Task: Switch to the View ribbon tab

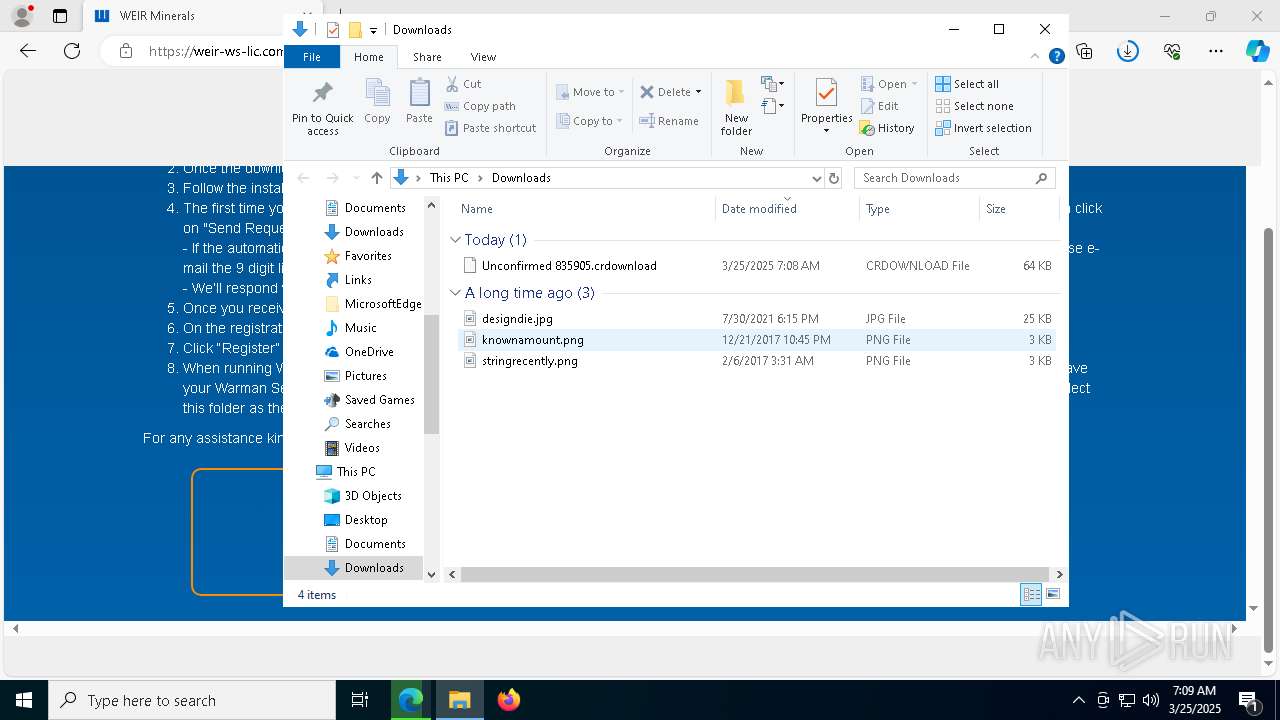Action: (x=483, y=57)
